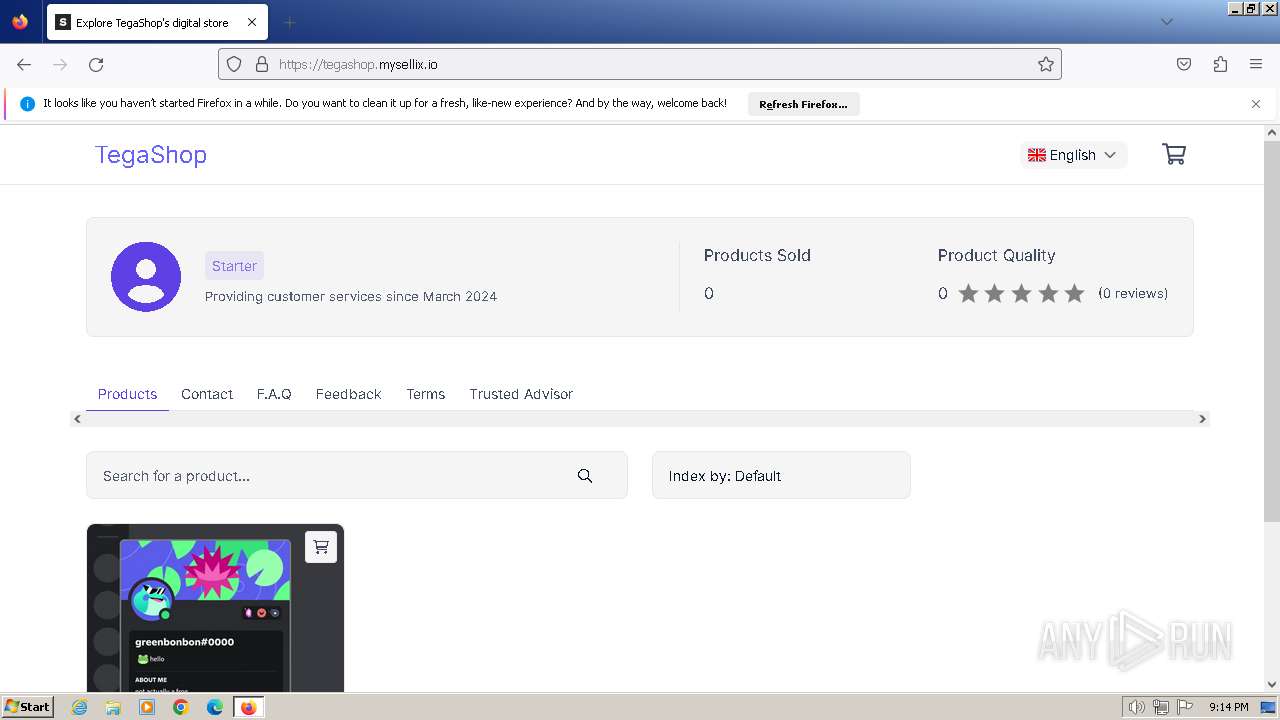Launch Chrome from the taskbar

tap(180, 707)
